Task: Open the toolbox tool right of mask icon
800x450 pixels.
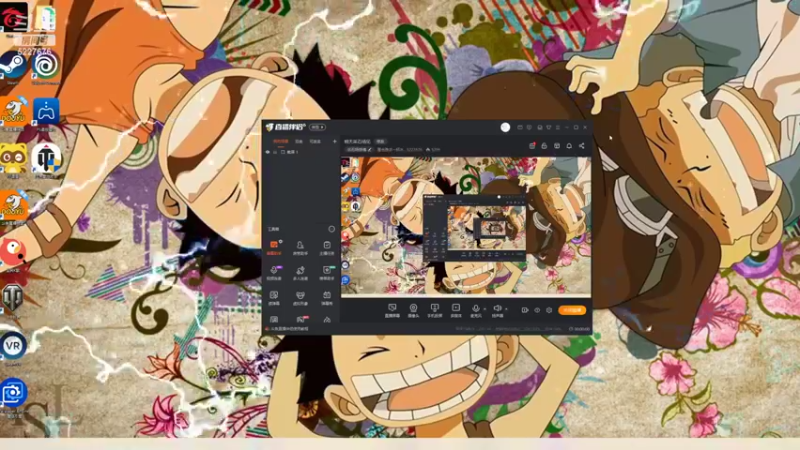Action: [x=327, y=297]
